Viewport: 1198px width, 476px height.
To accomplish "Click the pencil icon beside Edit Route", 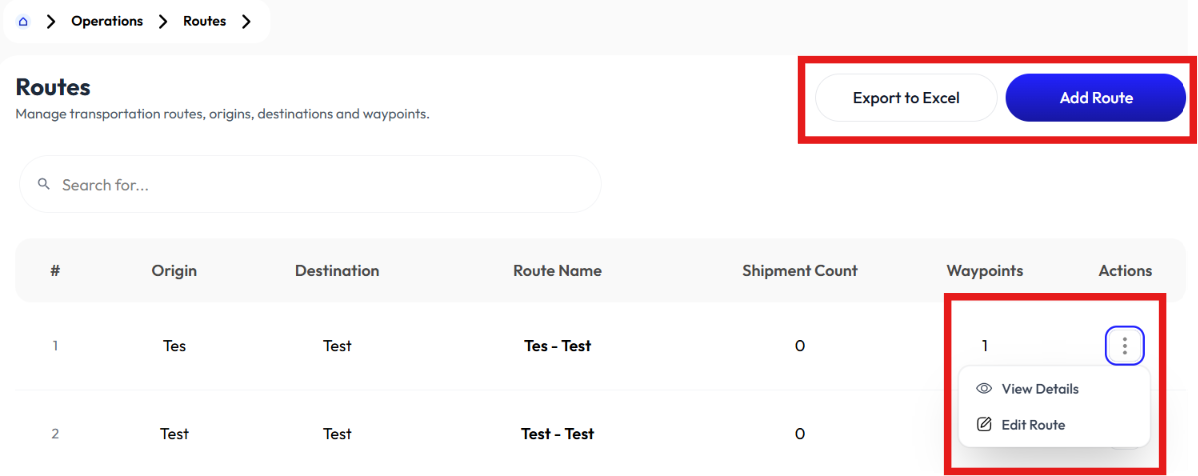I will click(984, 424).
